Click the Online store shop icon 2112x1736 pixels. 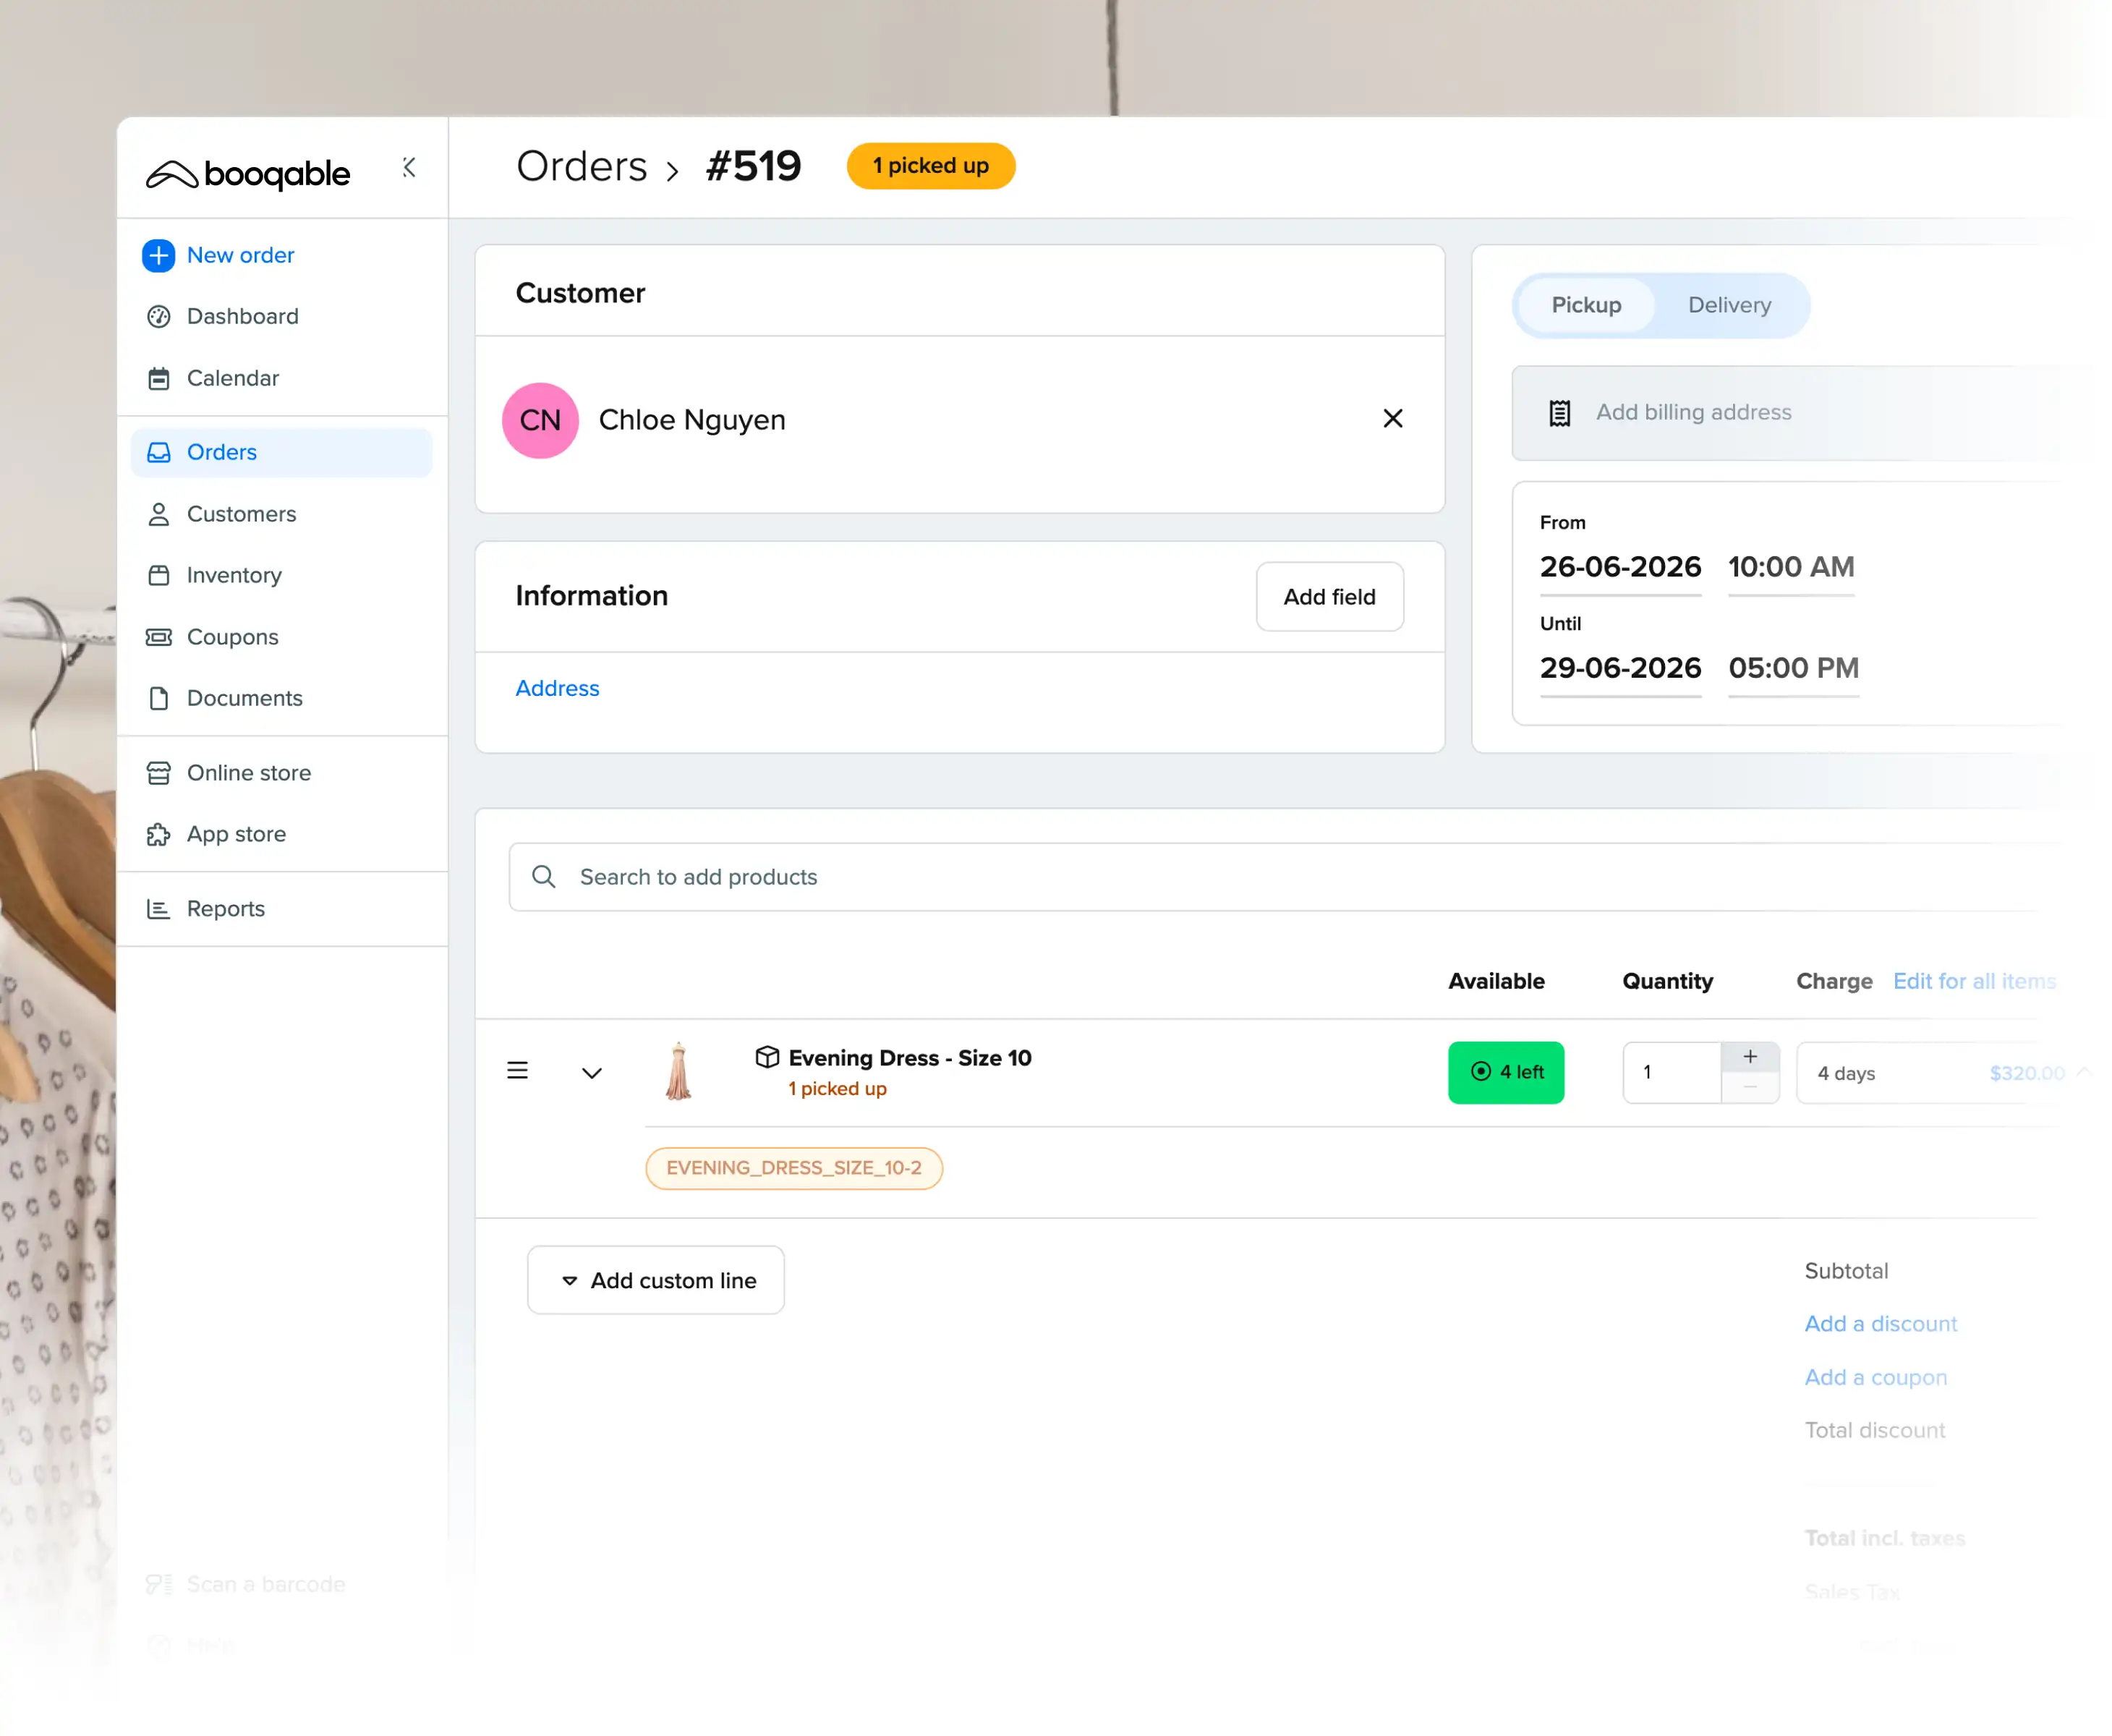point(158,773)
